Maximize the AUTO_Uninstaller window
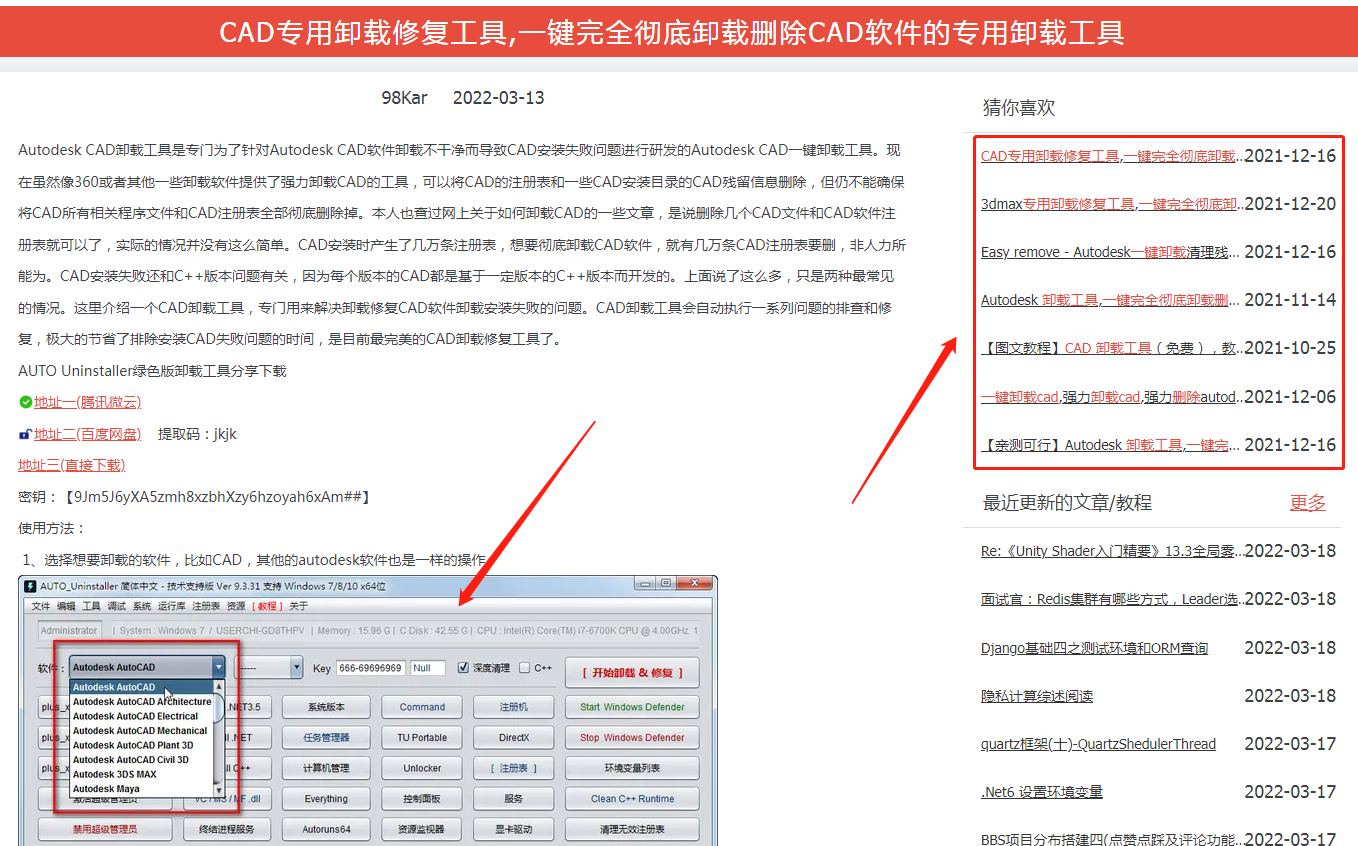 point(665,583)
